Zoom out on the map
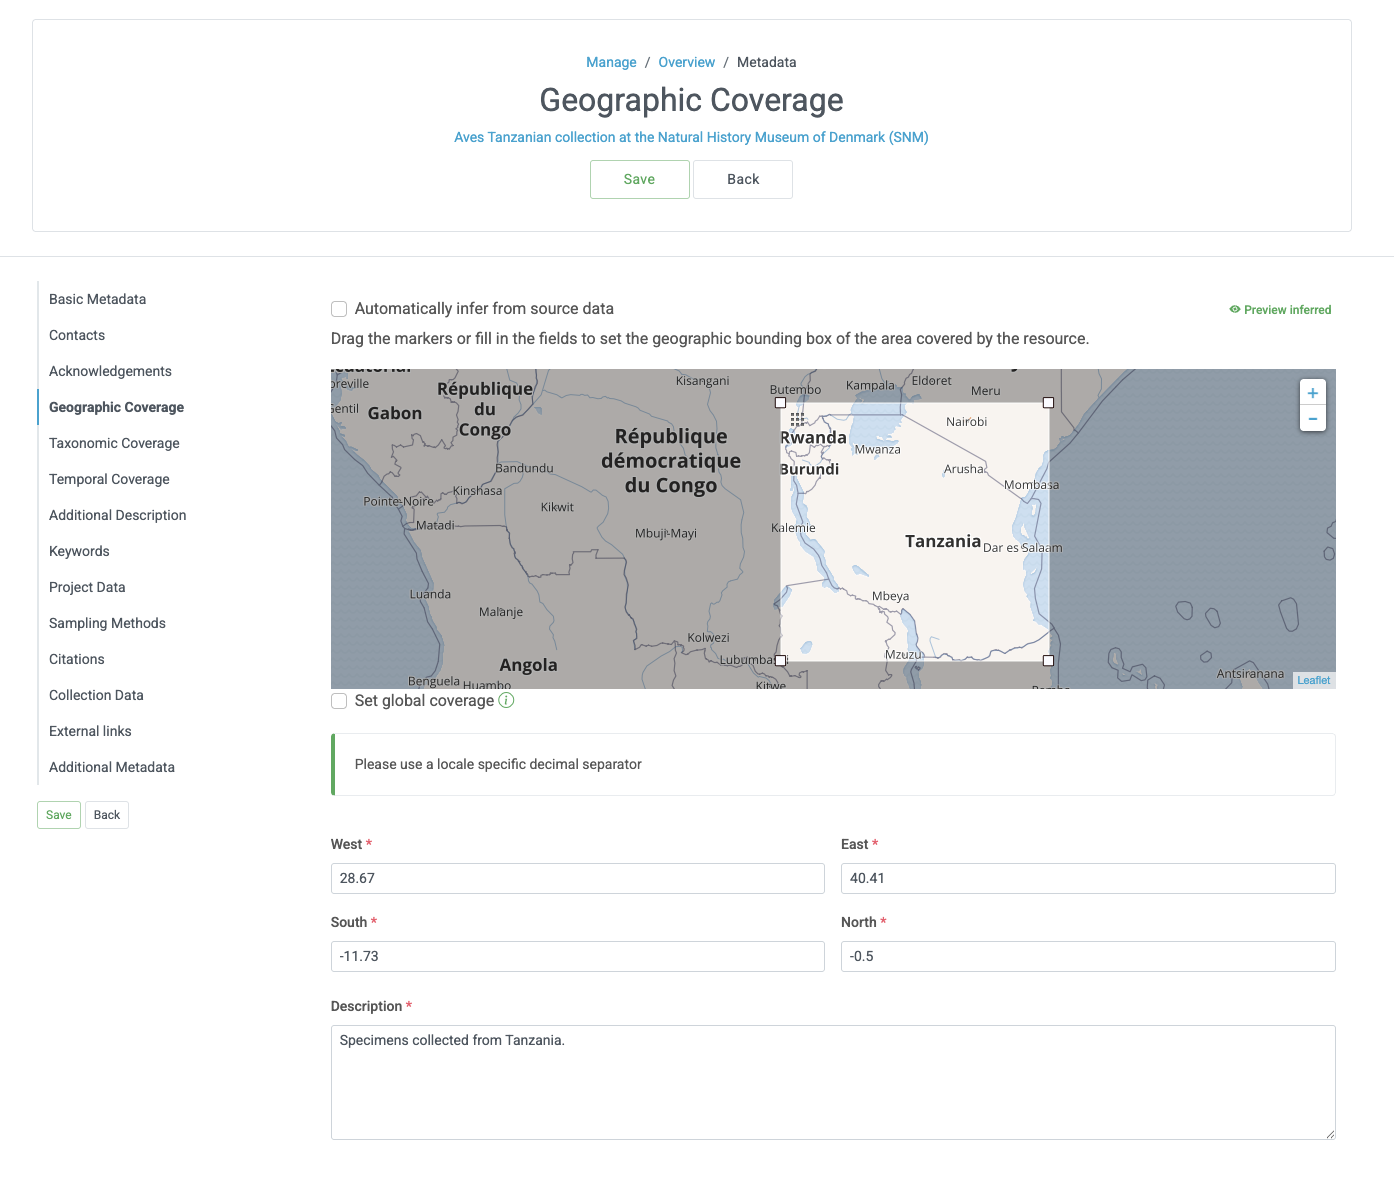1394x1179 pixels. [x=1312, y=418]
